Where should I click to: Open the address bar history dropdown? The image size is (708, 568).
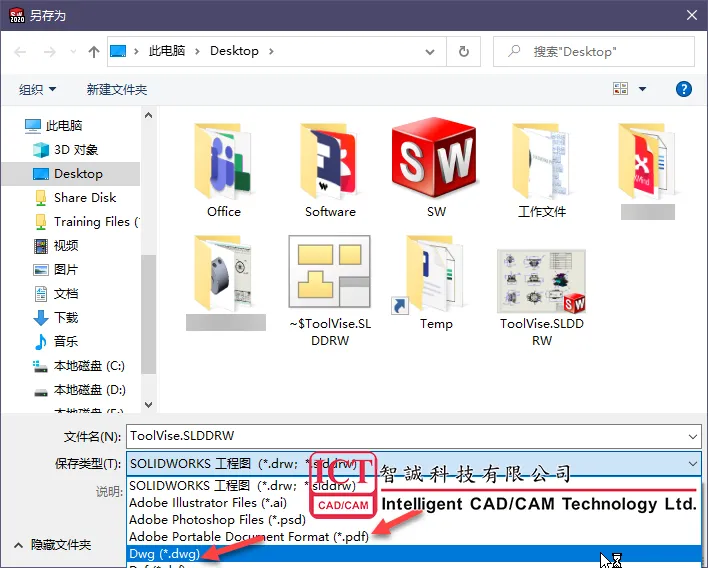pyautogui.click(x=430, y=52)
